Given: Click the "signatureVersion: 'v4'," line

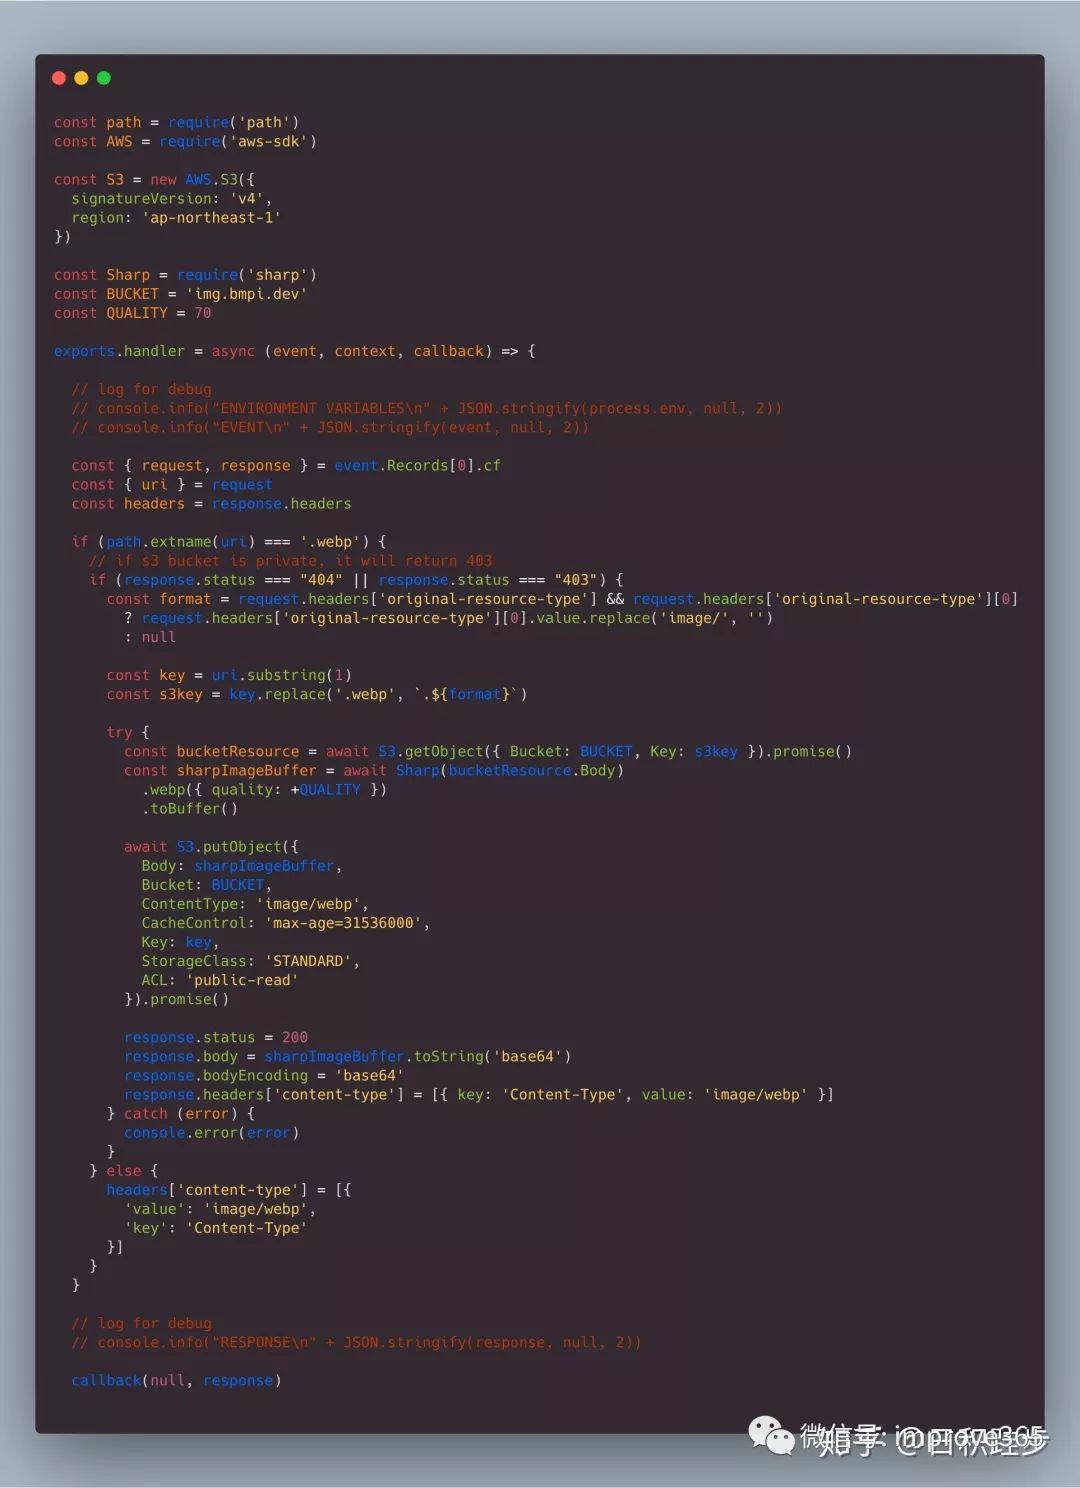Looking at the screenshot, I should 171,199.
